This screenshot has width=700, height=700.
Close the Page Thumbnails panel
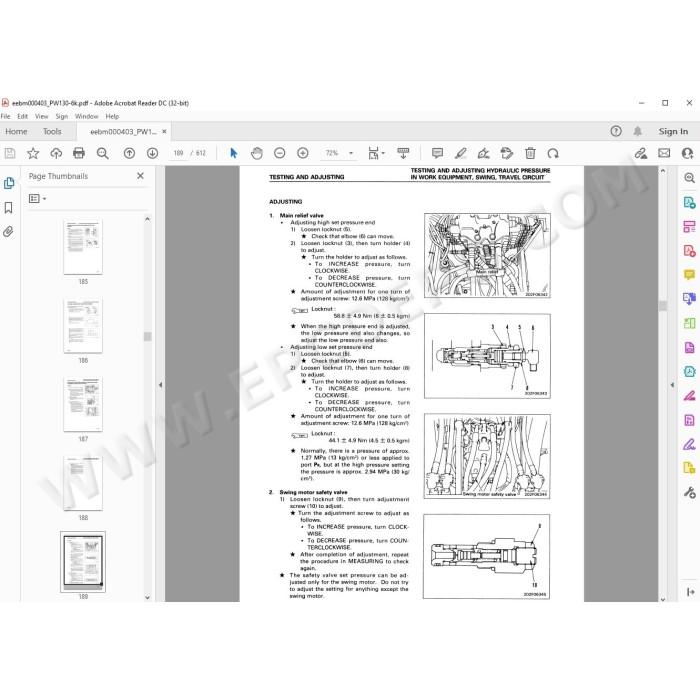point(141,176)
